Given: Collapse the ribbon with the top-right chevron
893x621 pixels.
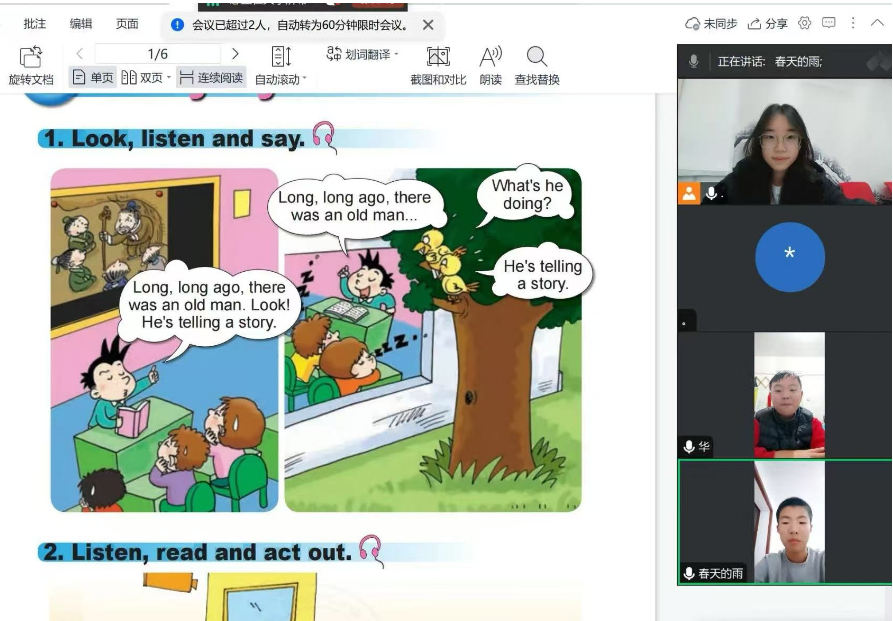Looking at the screenshot, I should (878, 23).
